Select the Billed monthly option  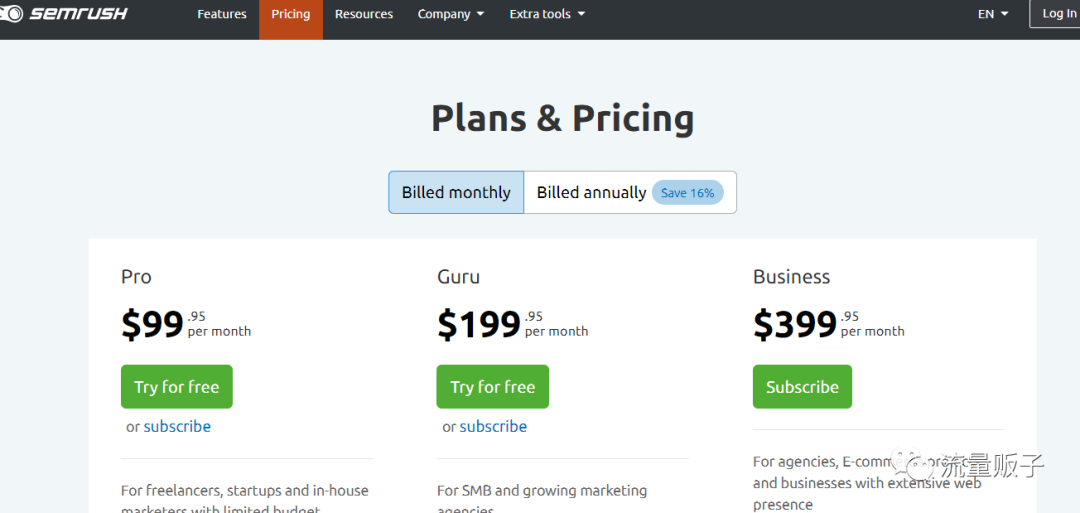(456, 192)
